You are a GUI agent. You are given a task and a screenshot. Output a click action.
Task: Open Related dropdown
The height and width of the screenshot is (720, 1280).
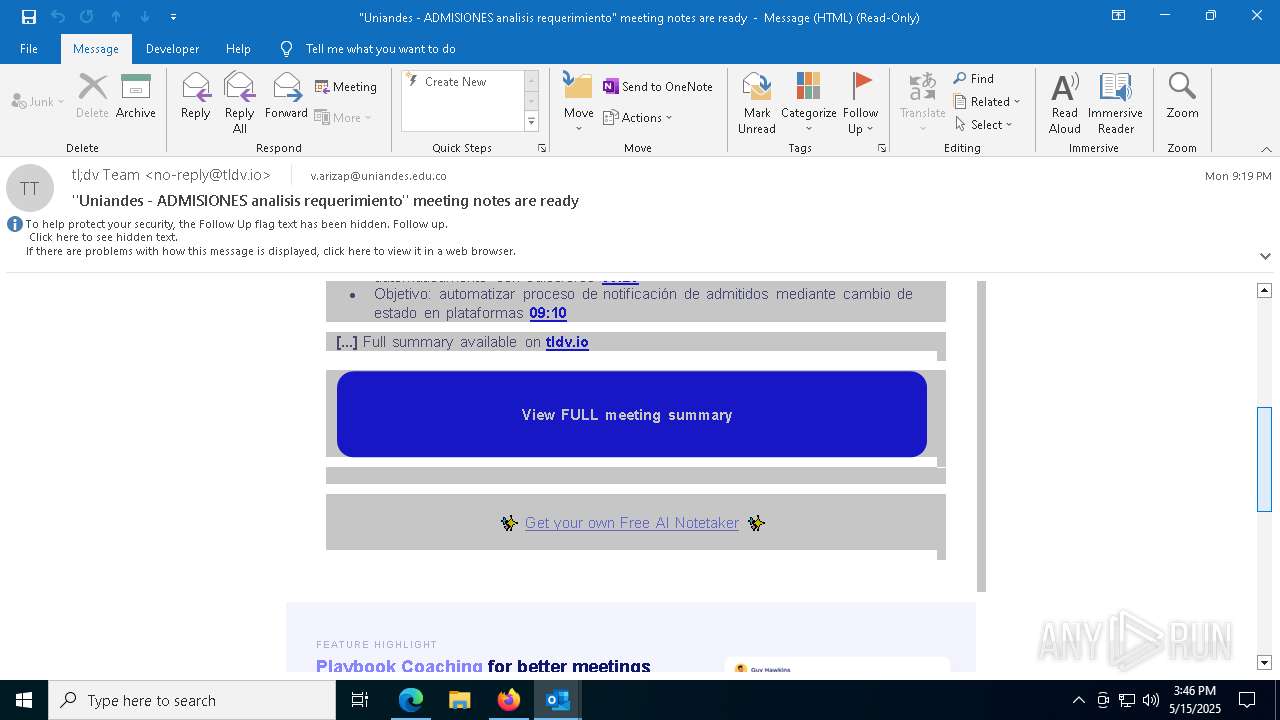click(x=987, y=102)
